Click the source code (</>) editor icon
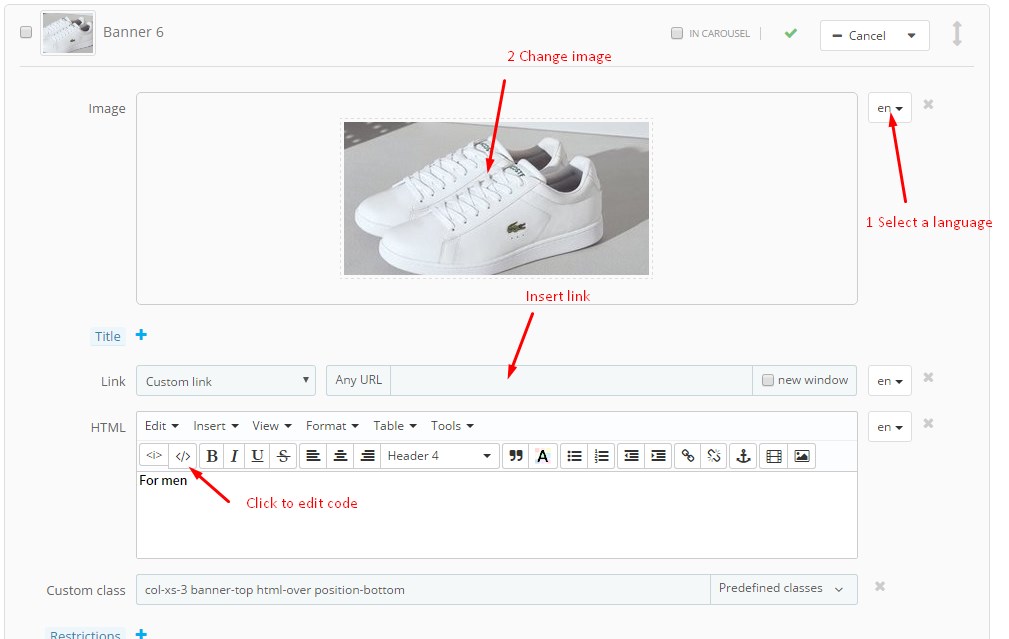The width and height of the screenshot is (1009, 639). pos(183,456)
